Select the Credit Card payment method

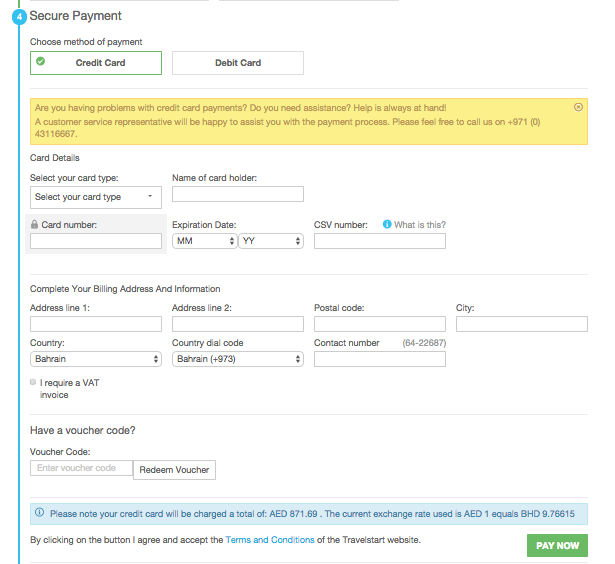click(96, 63)
